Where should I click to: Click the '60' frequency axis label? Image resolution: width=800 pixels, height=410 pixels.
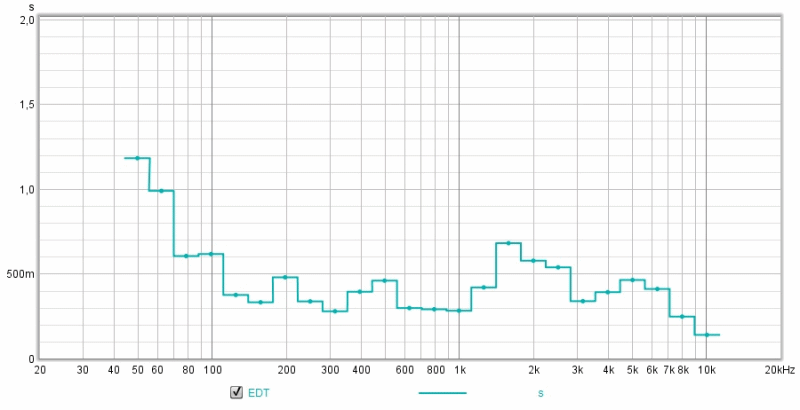point(157,370)
